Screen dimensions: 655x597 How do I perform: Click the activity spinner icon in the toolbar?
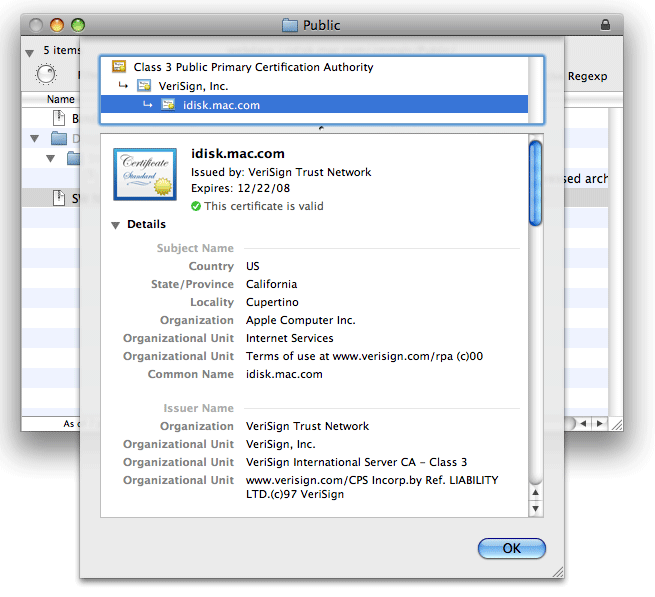(46, 74)
